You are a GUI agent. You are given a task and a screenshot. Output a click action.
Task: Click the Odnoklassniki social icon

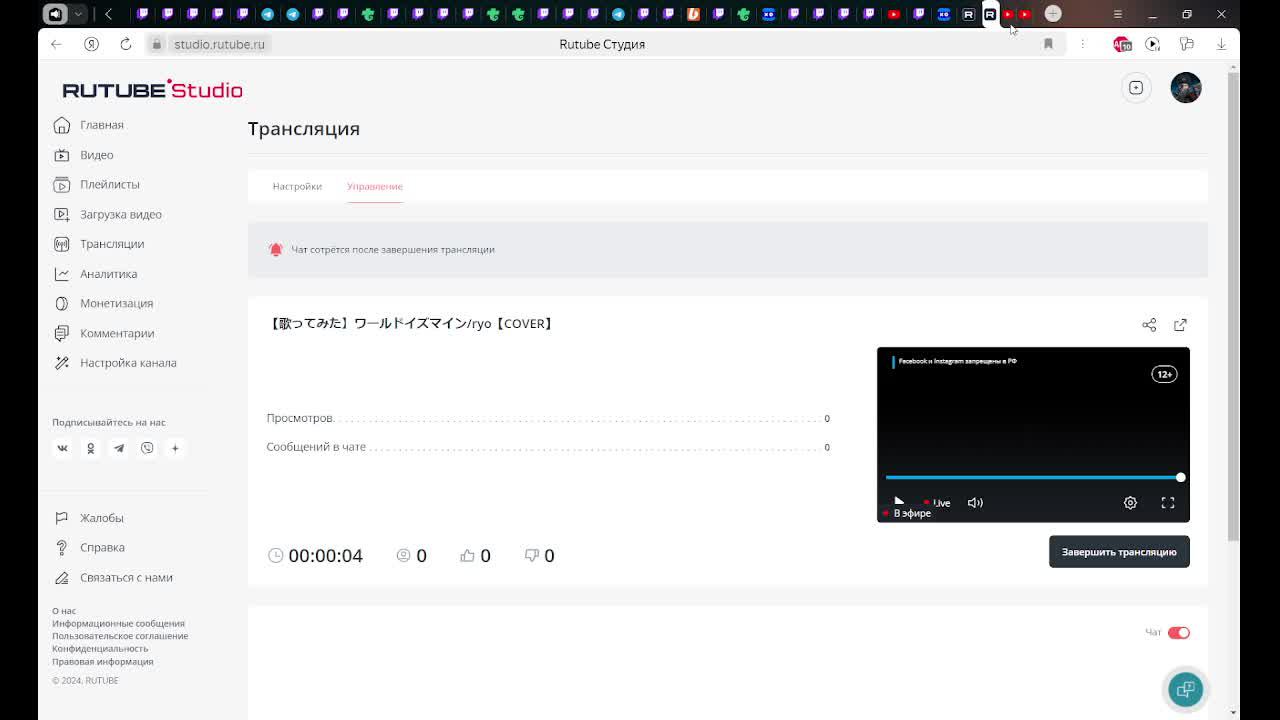pos(90,448)
